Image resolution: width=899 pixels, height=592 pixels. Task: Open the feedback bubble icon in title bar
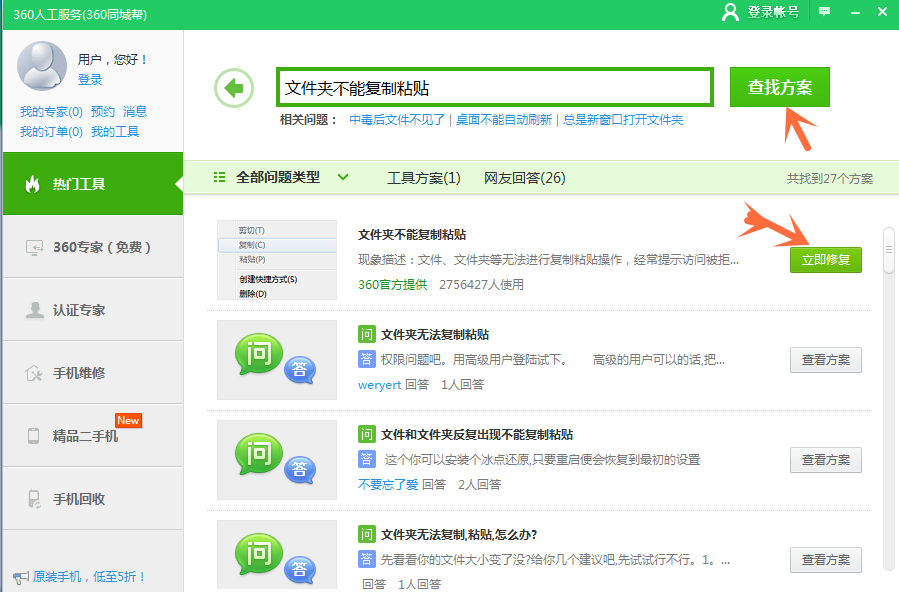pyautogui.click(x=822, y=12)
